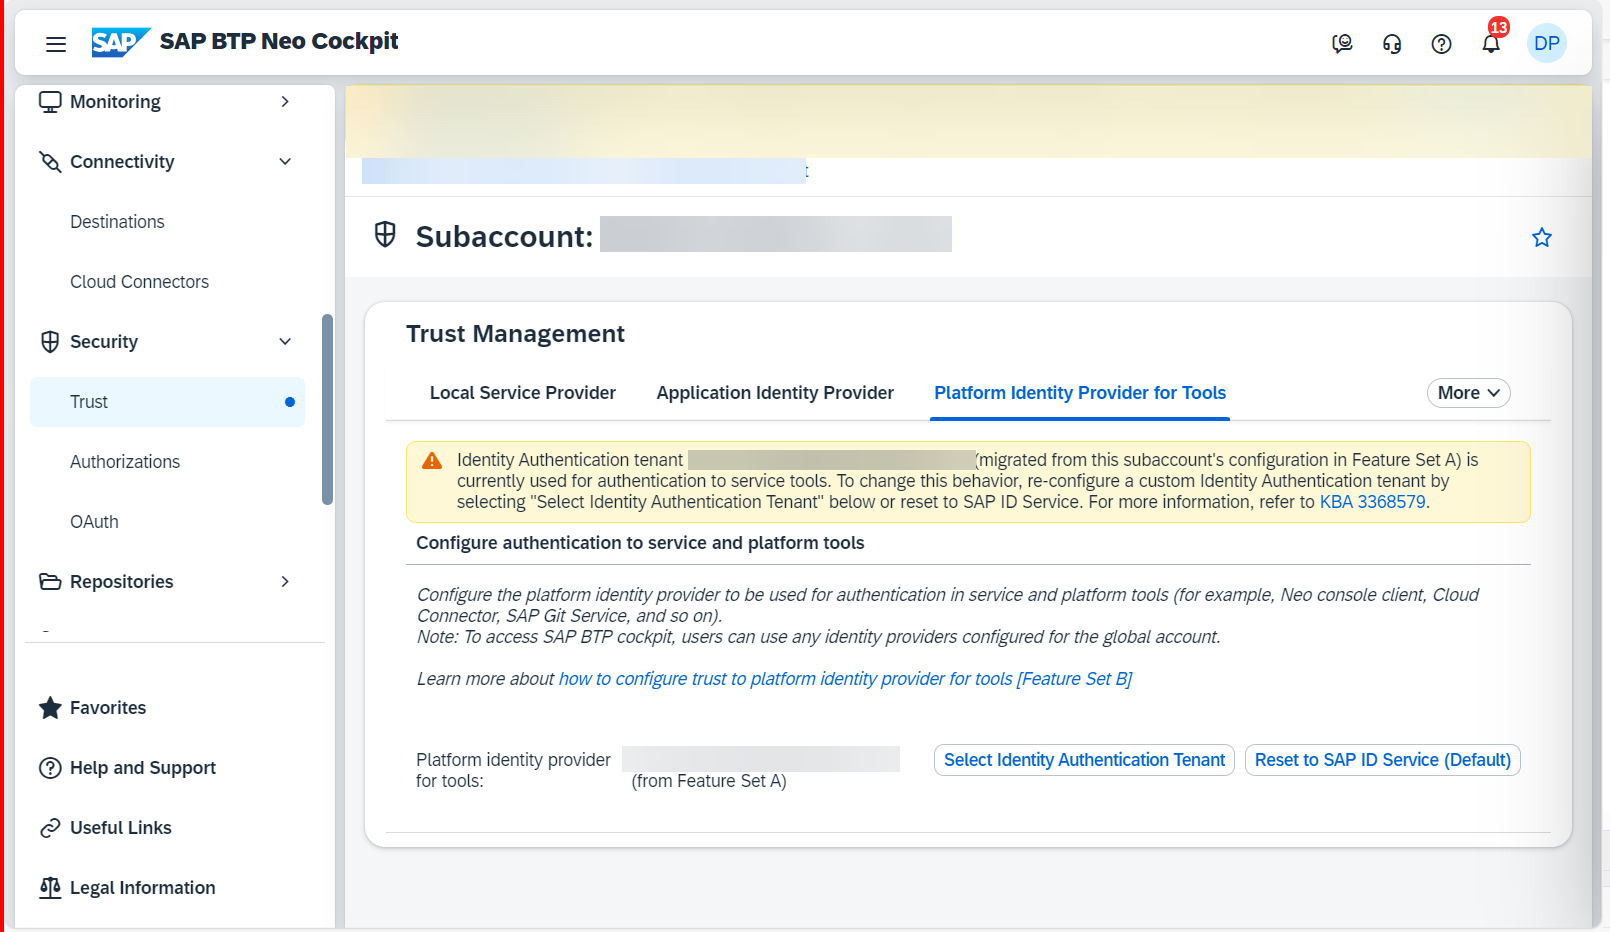Open Destinations in the sidebar
The image size is (1610, 932).
(117, 222)
